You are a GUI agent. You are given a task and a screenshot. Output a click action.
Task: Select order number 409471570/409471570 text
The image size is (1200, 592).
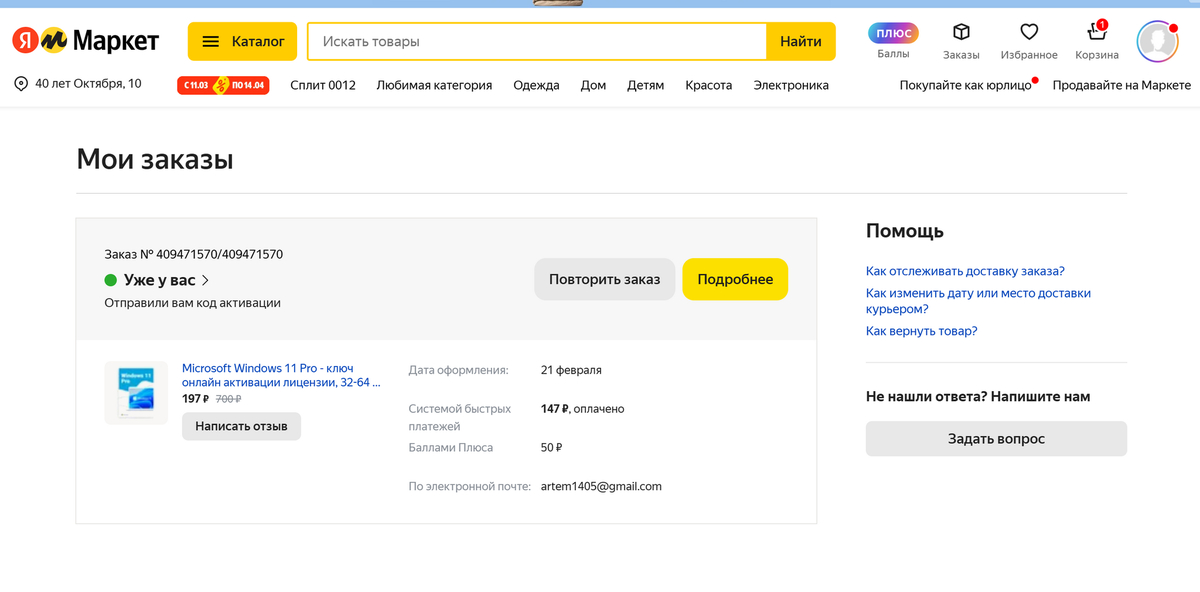coord(219,254)
